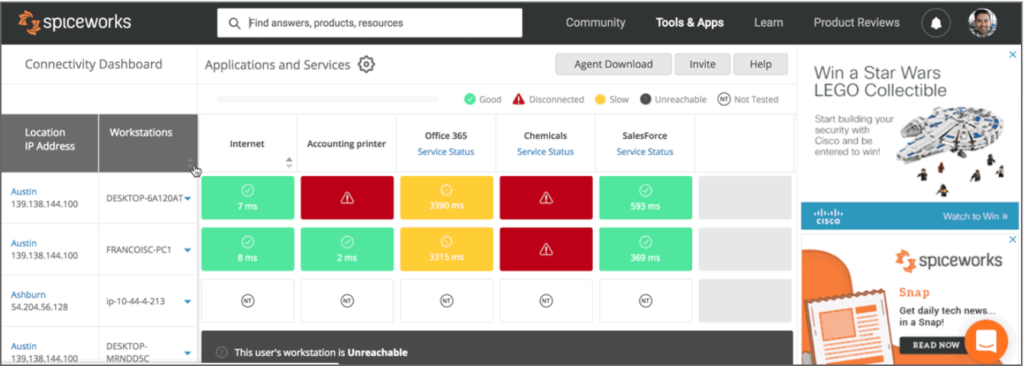The image size is (1024, 366).
Task: Click ip-10-44-4-213 Internet Not Tested cell
Action: coord(248,301)
